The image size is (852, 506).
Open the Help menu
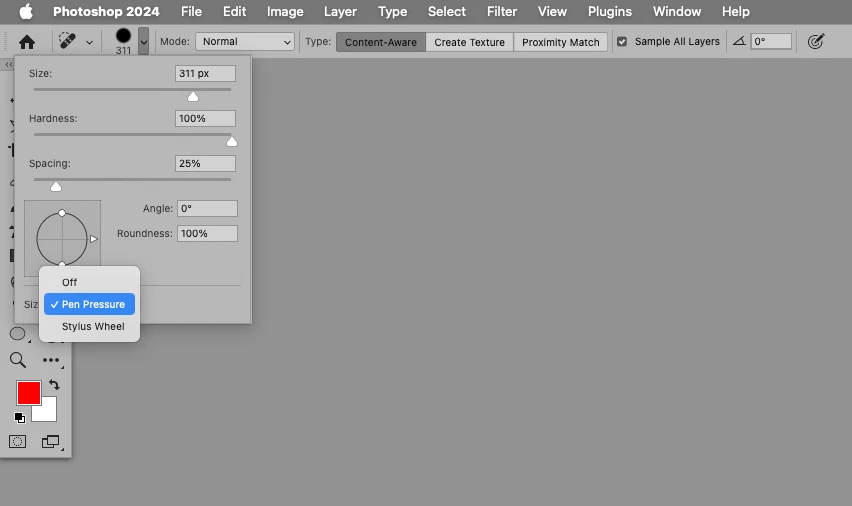(735, 11)
